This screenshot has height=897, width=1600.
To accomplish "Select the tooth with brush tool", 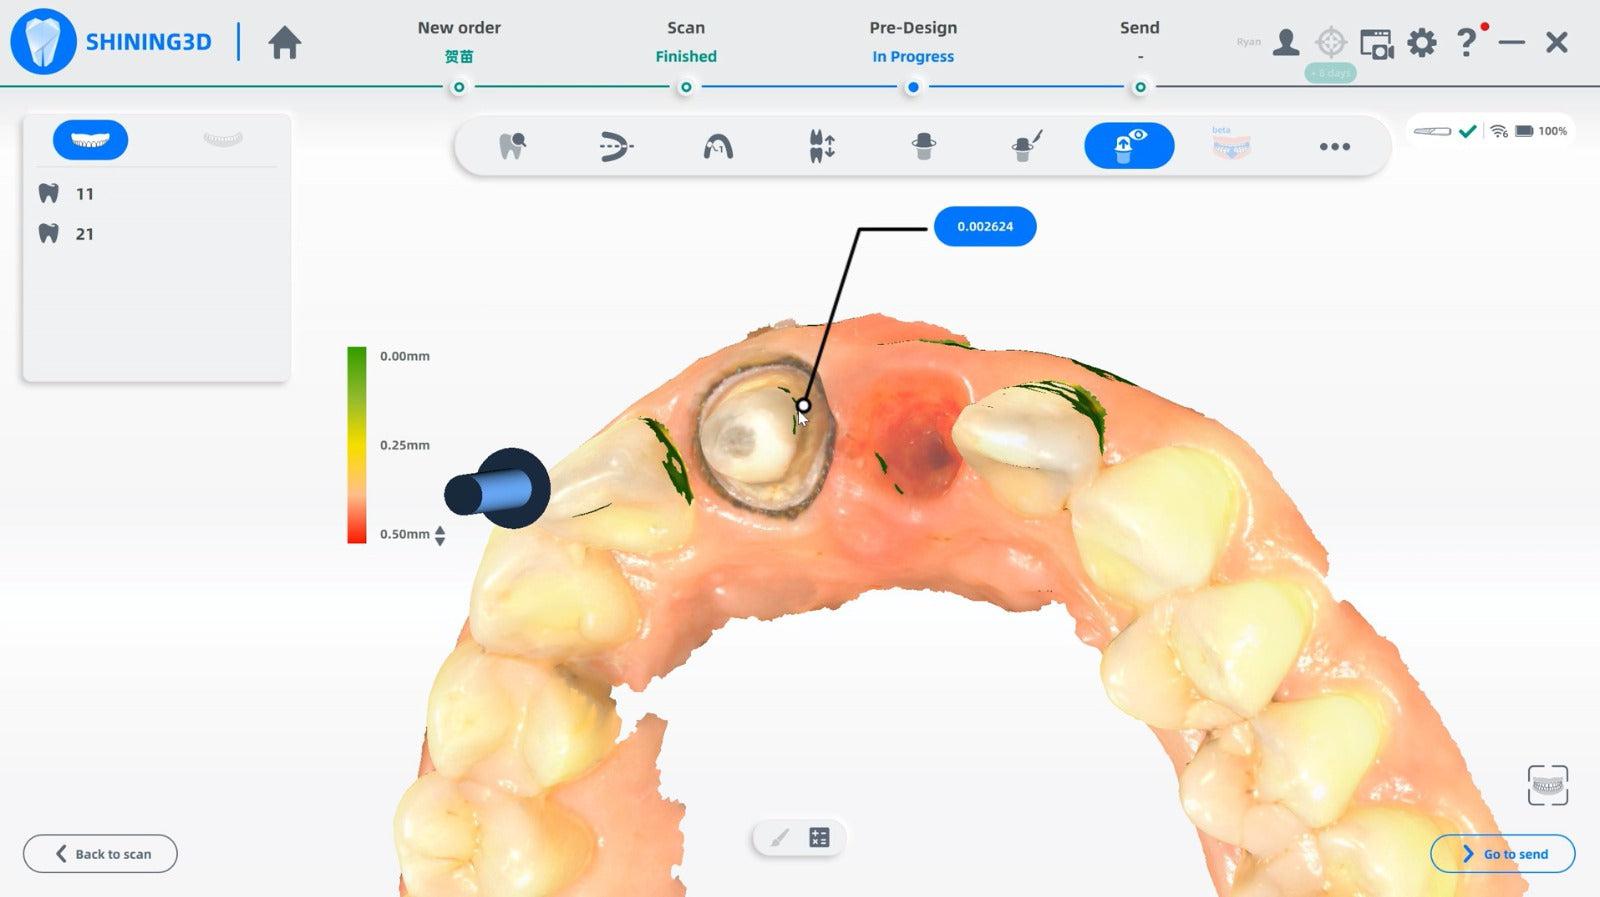I will (1027, 146).
